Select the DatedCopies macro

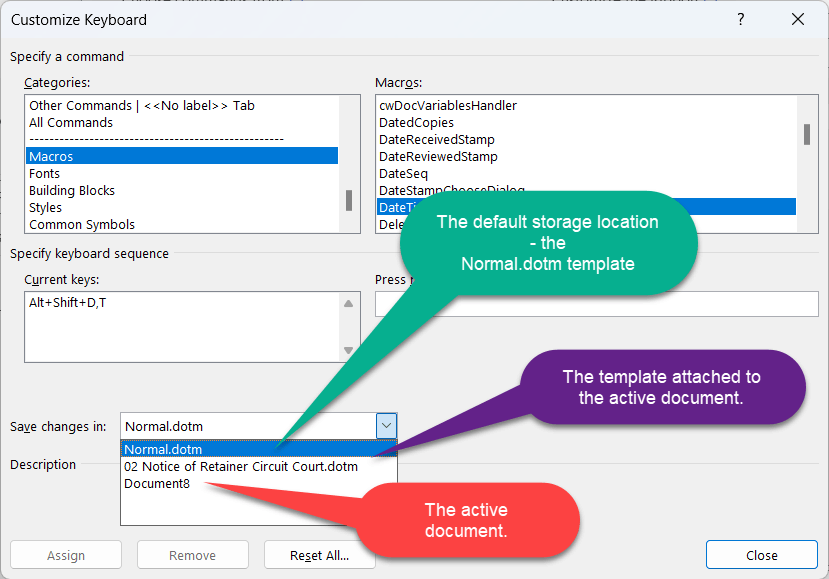tap(416, 122)
